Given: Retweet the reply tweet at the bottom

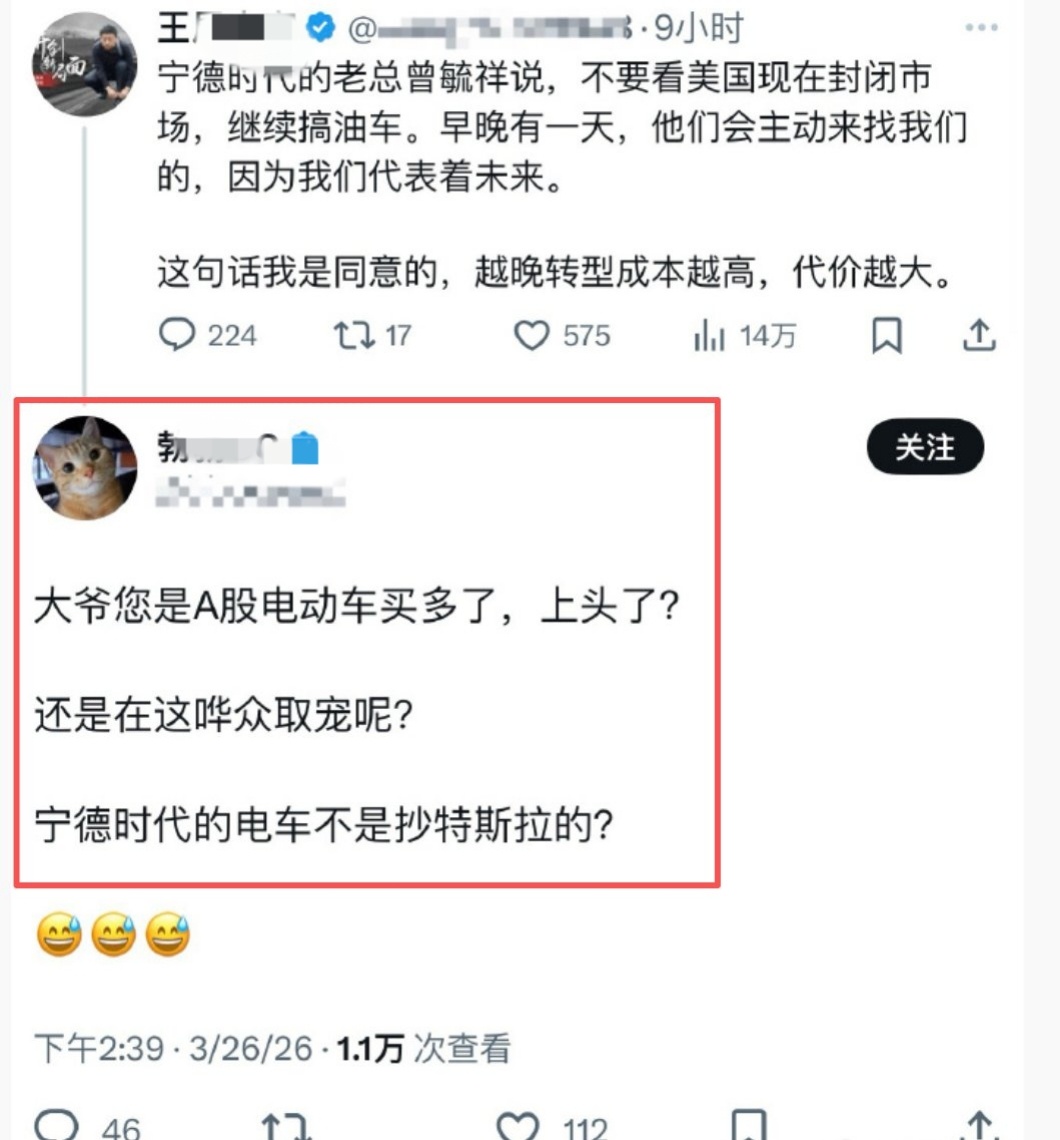Looking at the screenshot, I should 286,1125.
